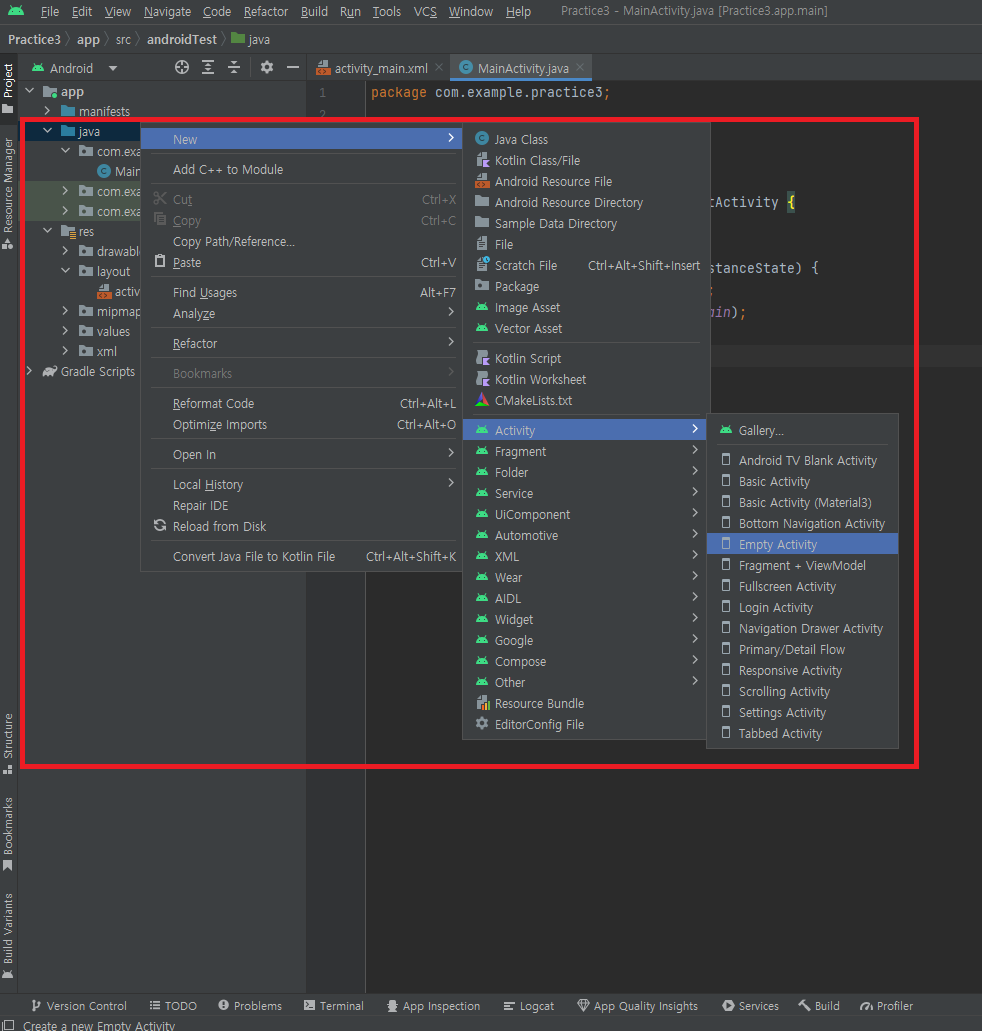This screenshot has height=1031, width=982.
Task: Choose Kotlin Script option
Action: click(x=586, y=358)
